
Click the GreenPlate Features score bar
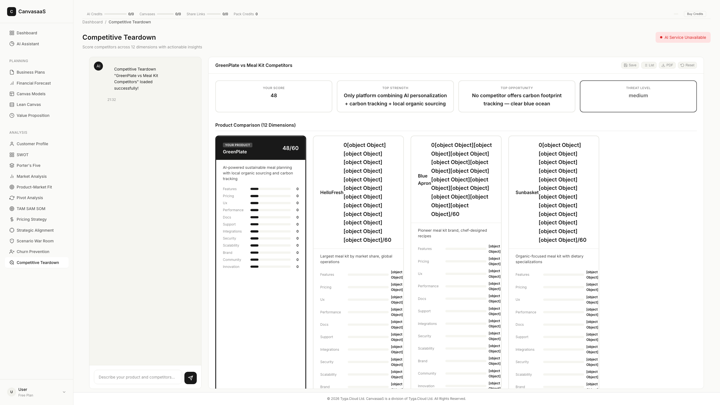[x=270, y=189]
